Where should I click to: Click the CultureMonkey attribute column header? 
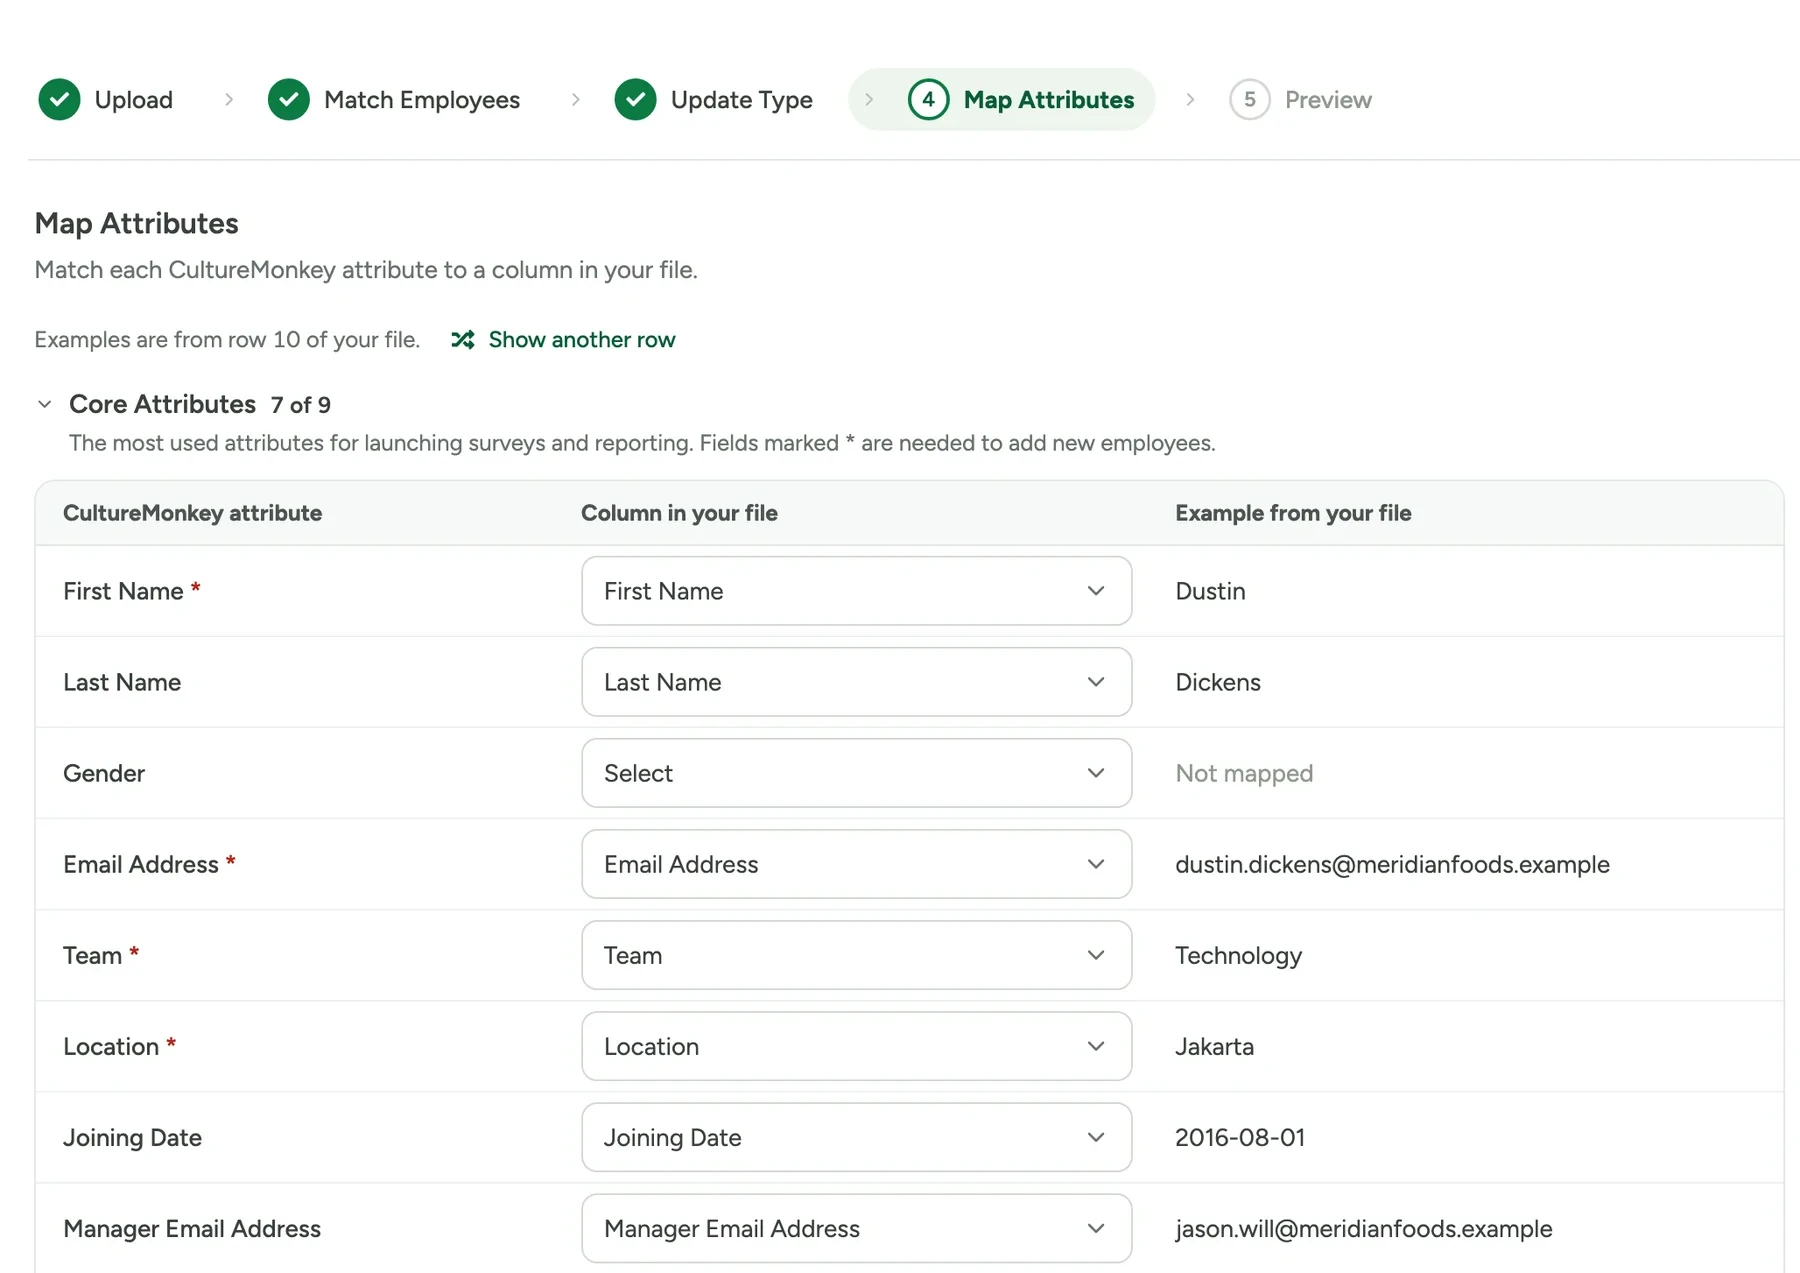pos(192,513)
